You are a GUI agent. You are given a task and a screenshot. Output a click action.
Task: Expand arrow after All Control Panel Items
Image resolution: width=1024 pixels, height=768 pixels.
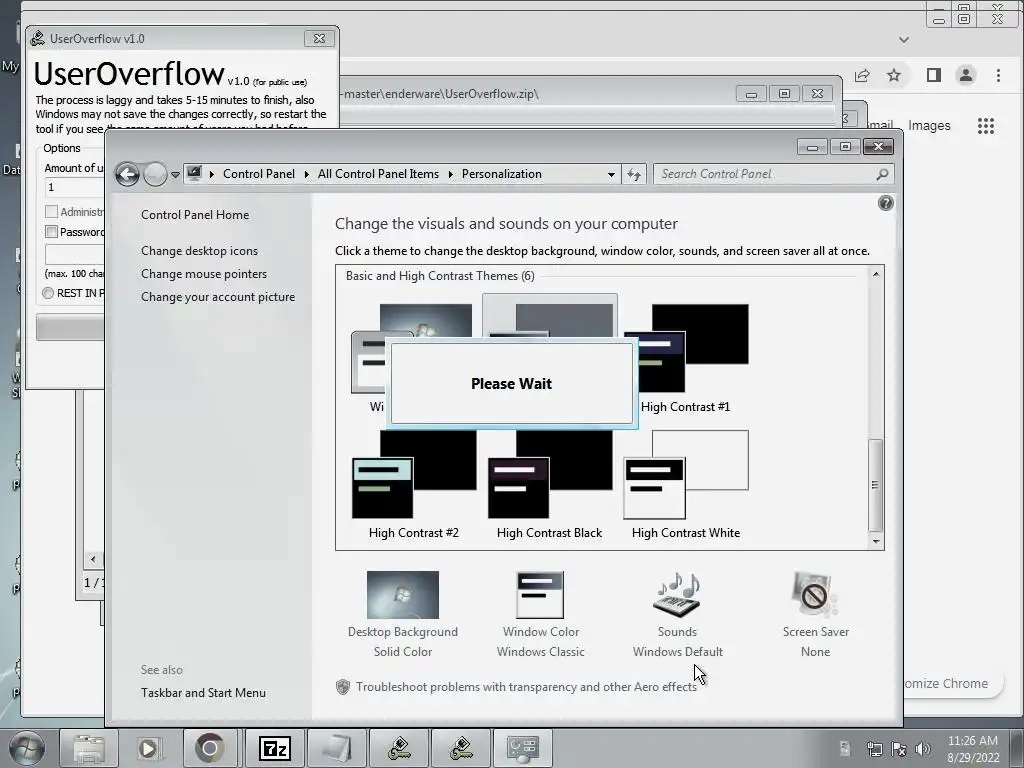coord(451,174)
